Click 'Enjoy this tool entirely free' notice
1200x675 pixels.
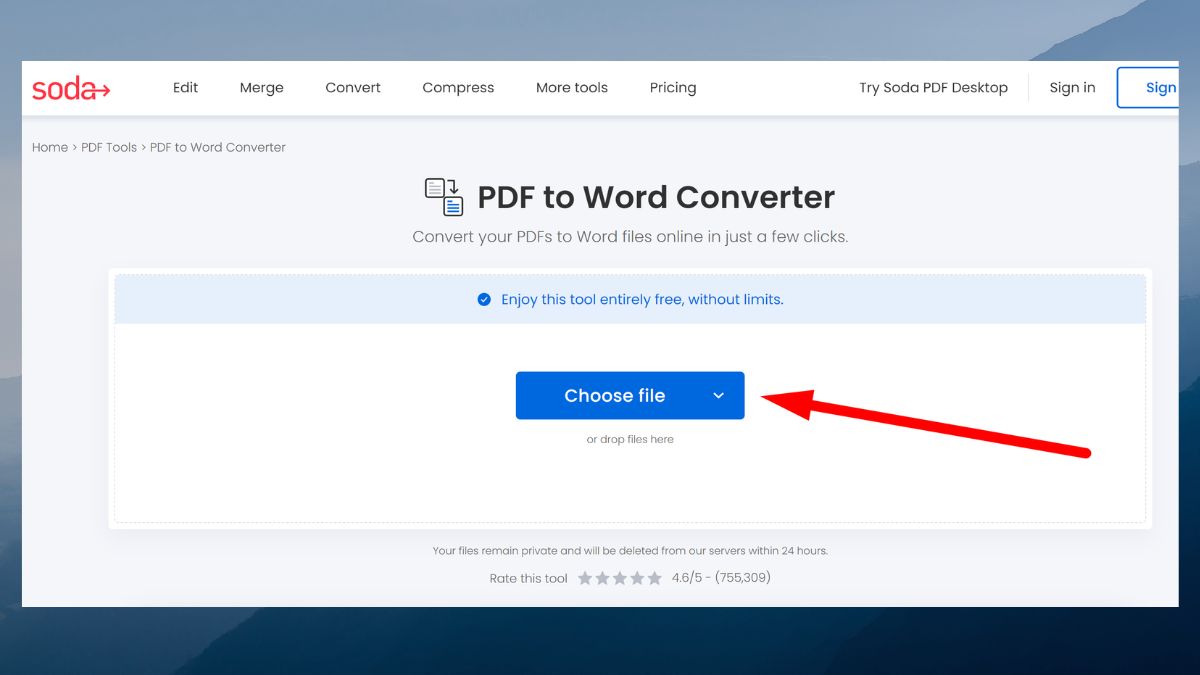point(642,299)
